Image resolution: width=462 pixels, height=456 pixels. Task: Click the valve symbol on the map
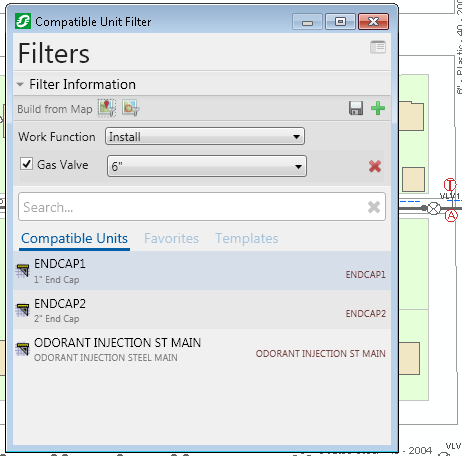point(434,208)
